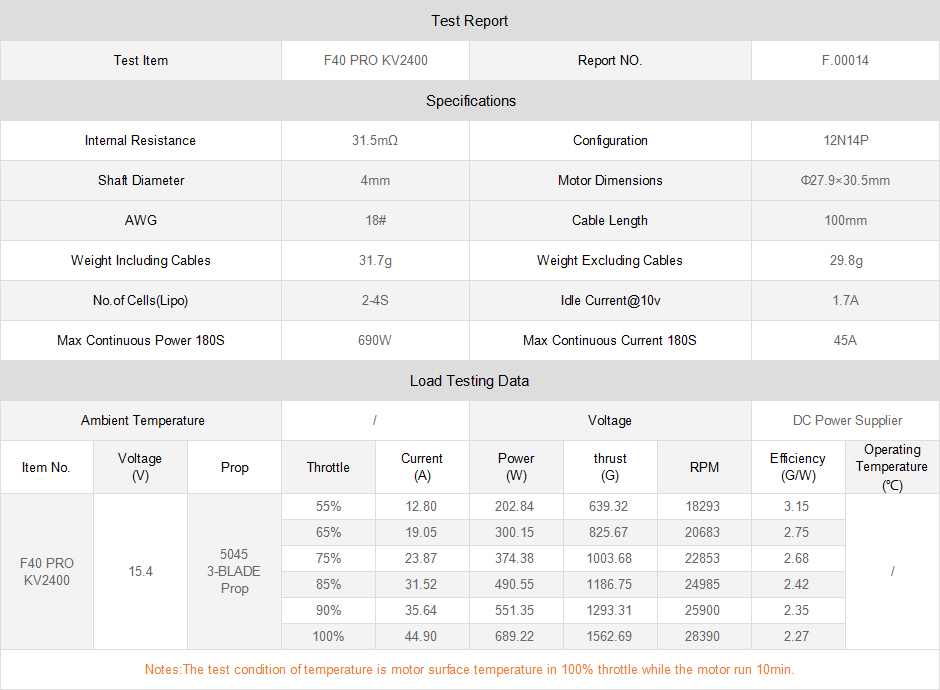Click the Load Testing Data header
940x690 pixels.
[x=470, y=381]
